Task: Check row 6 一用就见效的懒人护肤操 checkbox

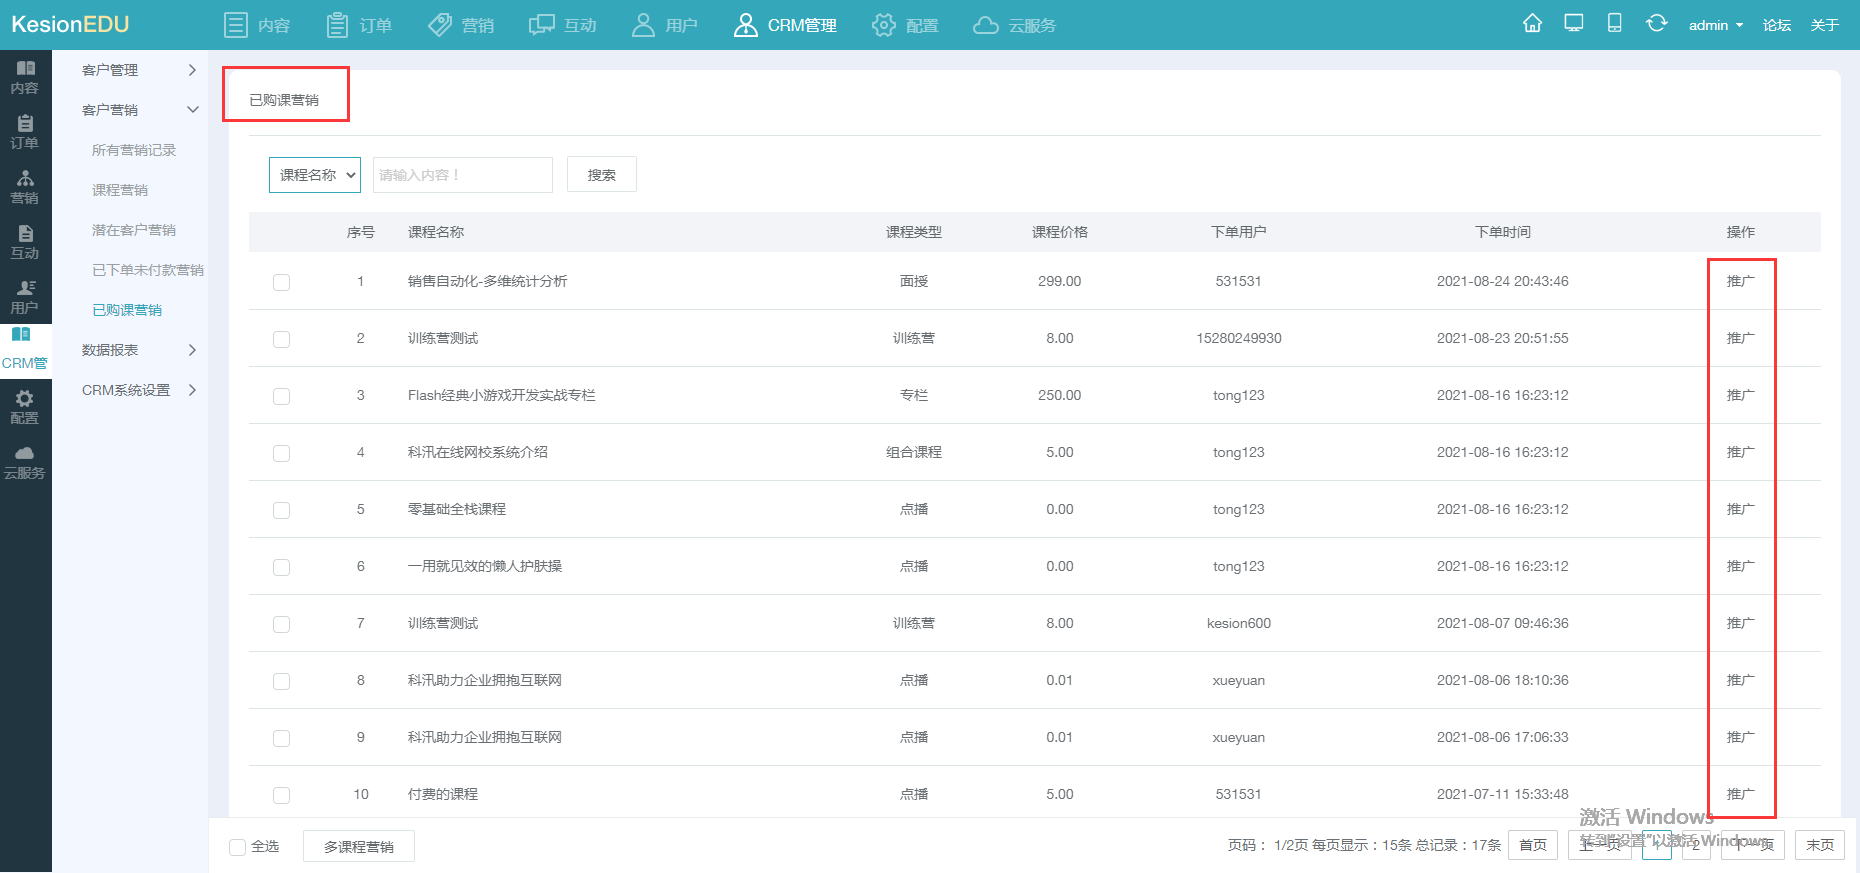Action: (x=282, y=567)
